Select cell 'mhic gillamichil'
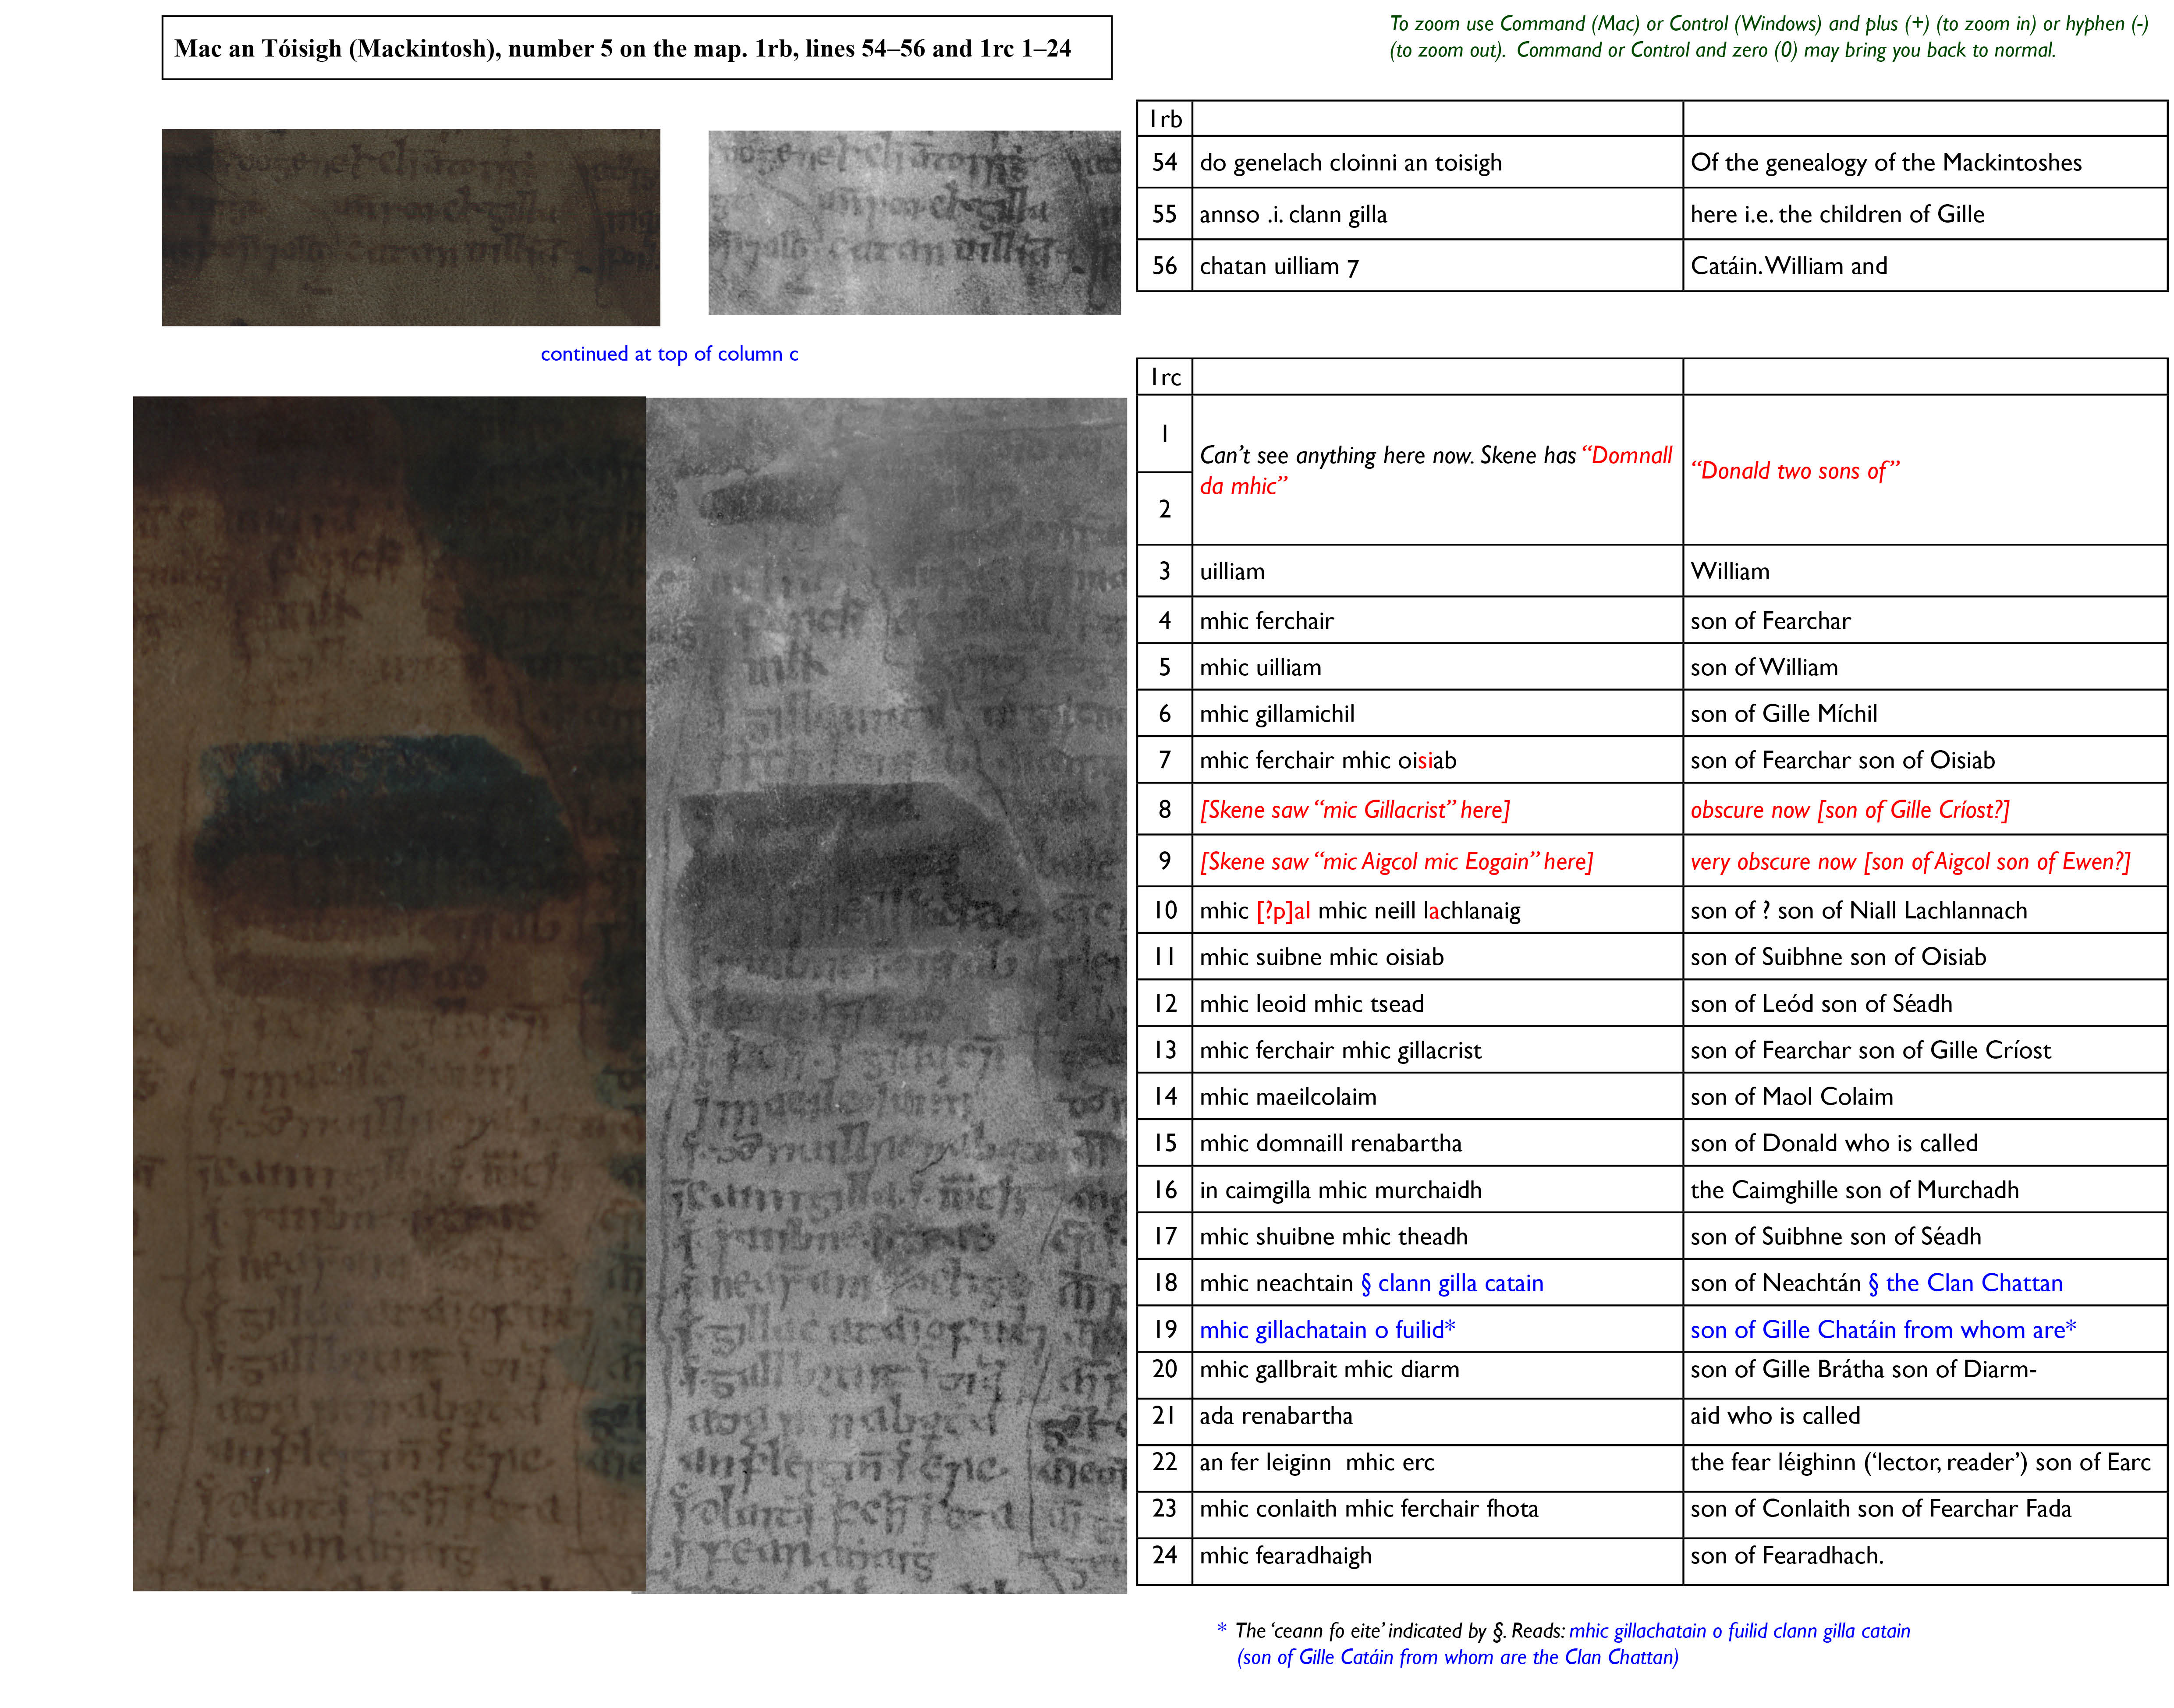Screen dimensions: 2174x1708 click(1437, 713)
